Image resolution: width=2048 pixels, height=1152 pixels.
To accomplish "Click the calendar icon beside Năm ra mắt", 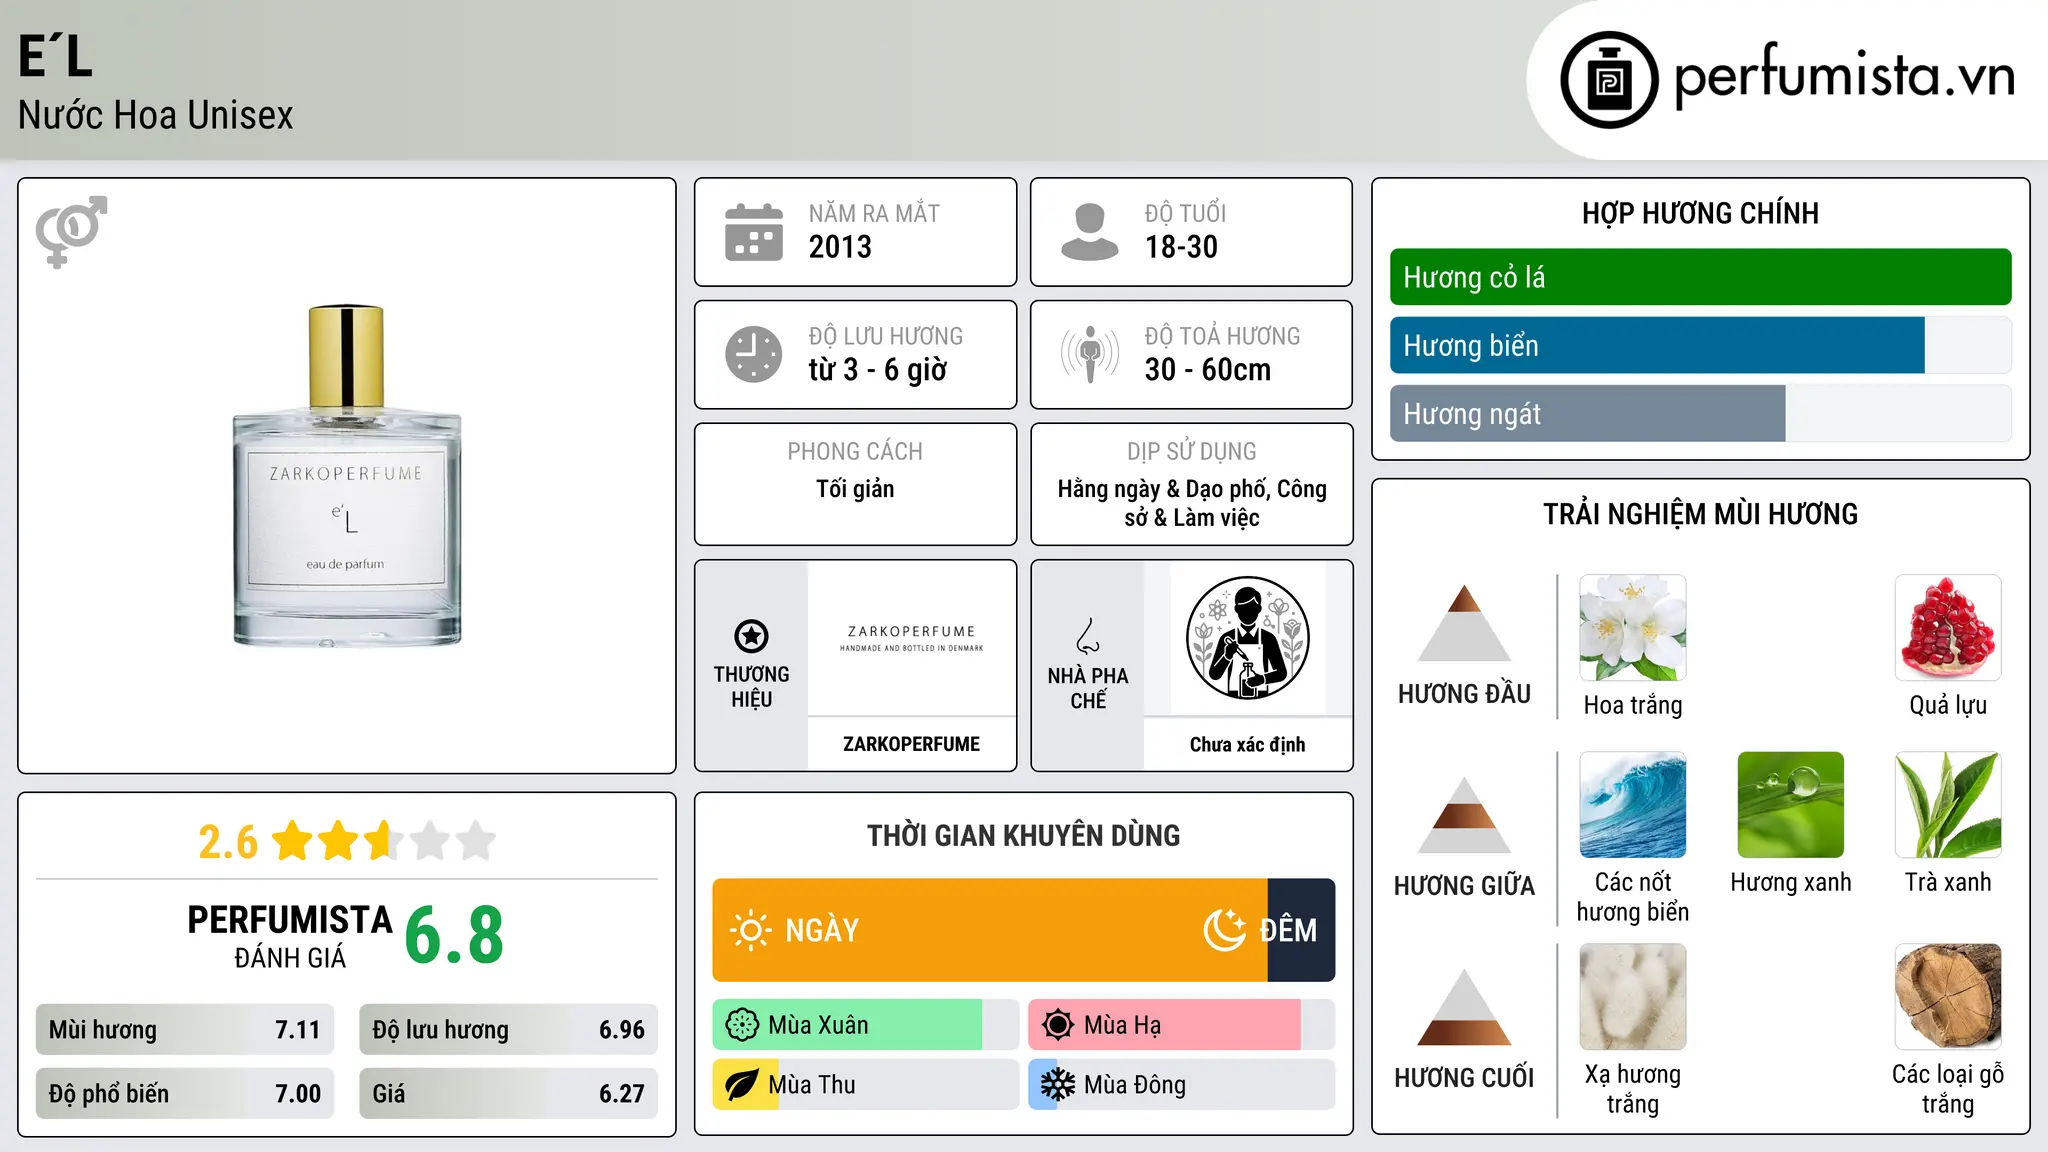I will pyautogui.click(x=754, y=232).
